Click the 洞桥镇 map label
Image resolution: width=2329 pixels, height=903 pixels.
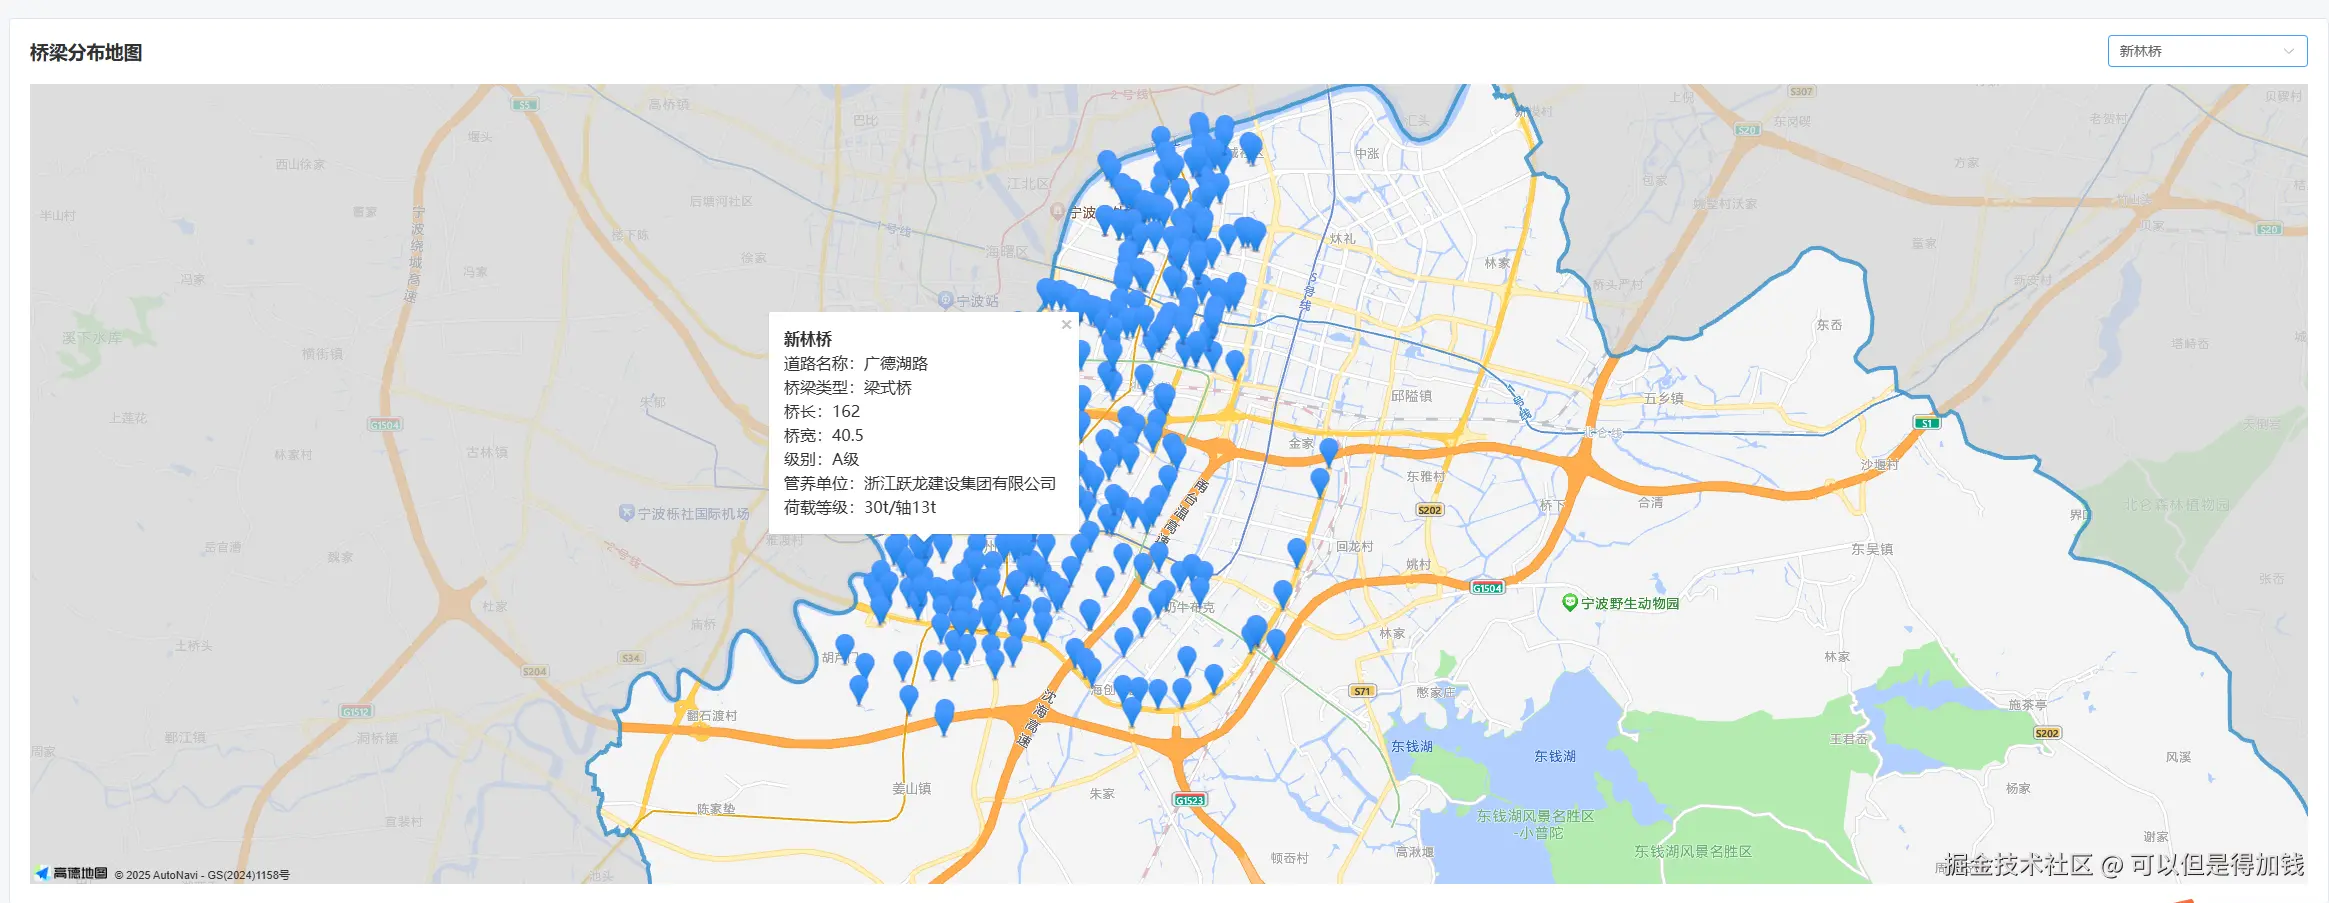[x=377, y=738]
